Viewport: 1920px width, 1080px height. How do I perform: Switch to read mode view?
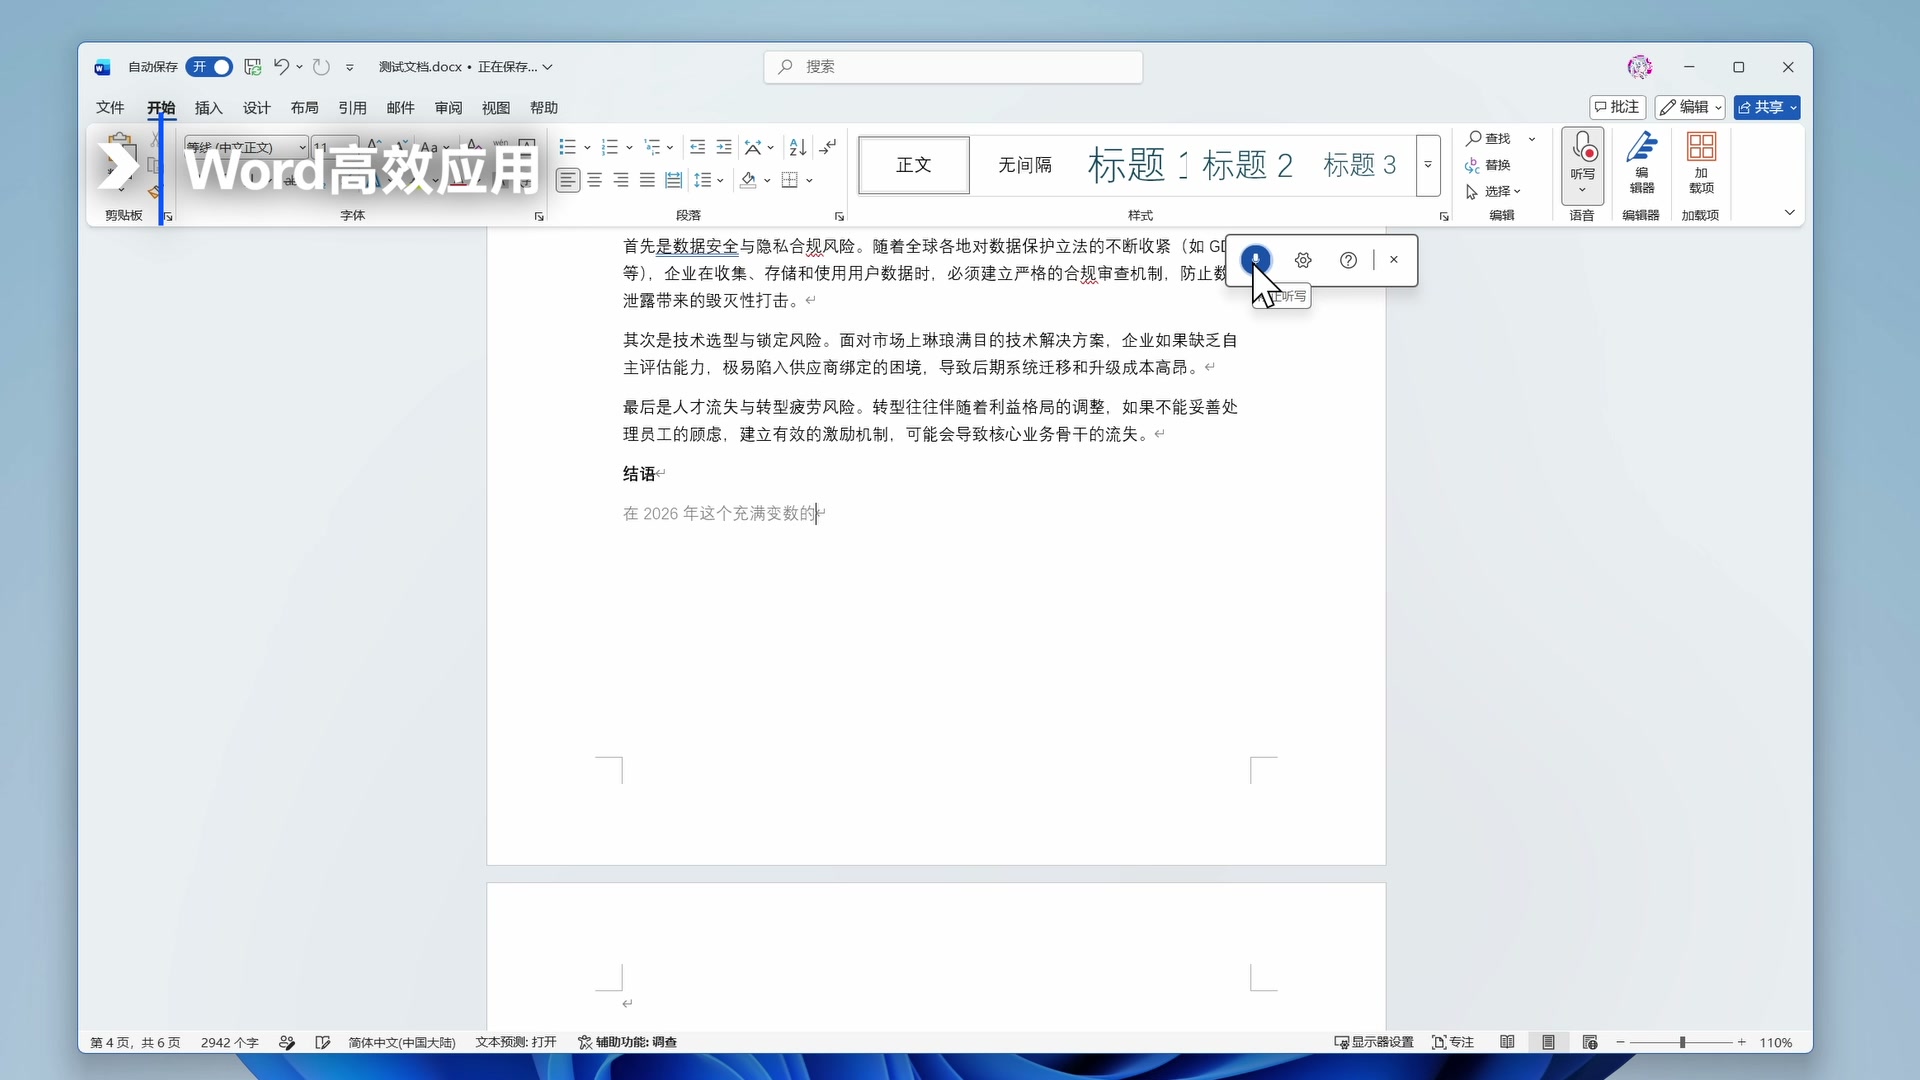coord(1507,1042)
